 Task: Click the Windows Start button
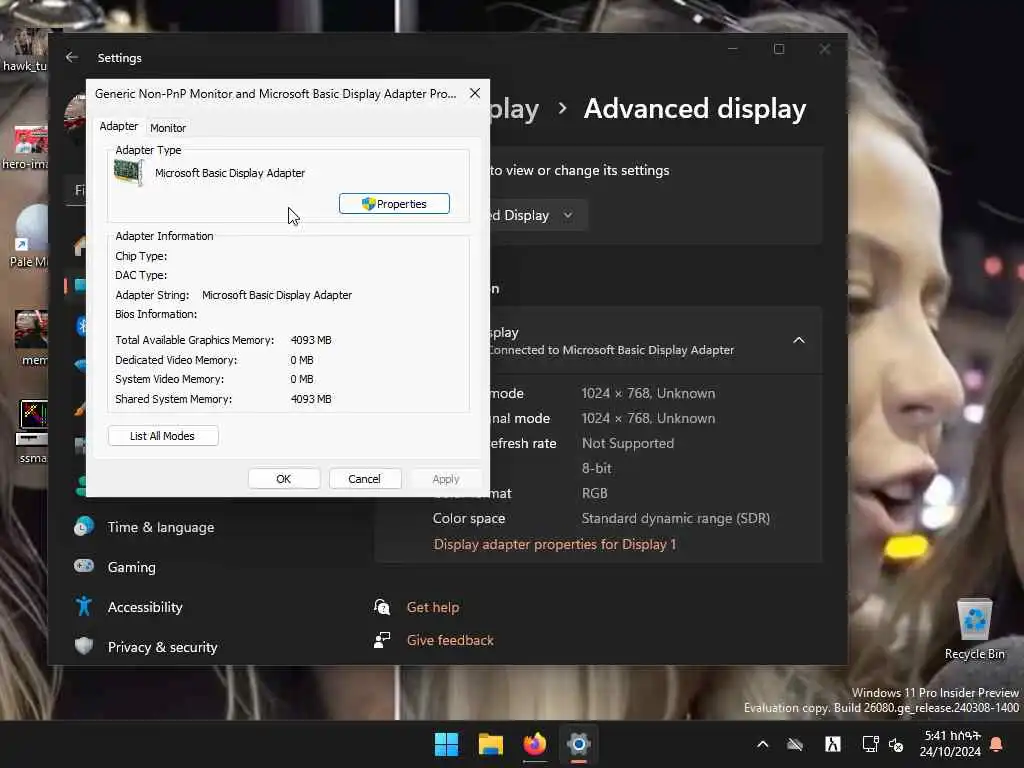447,744
